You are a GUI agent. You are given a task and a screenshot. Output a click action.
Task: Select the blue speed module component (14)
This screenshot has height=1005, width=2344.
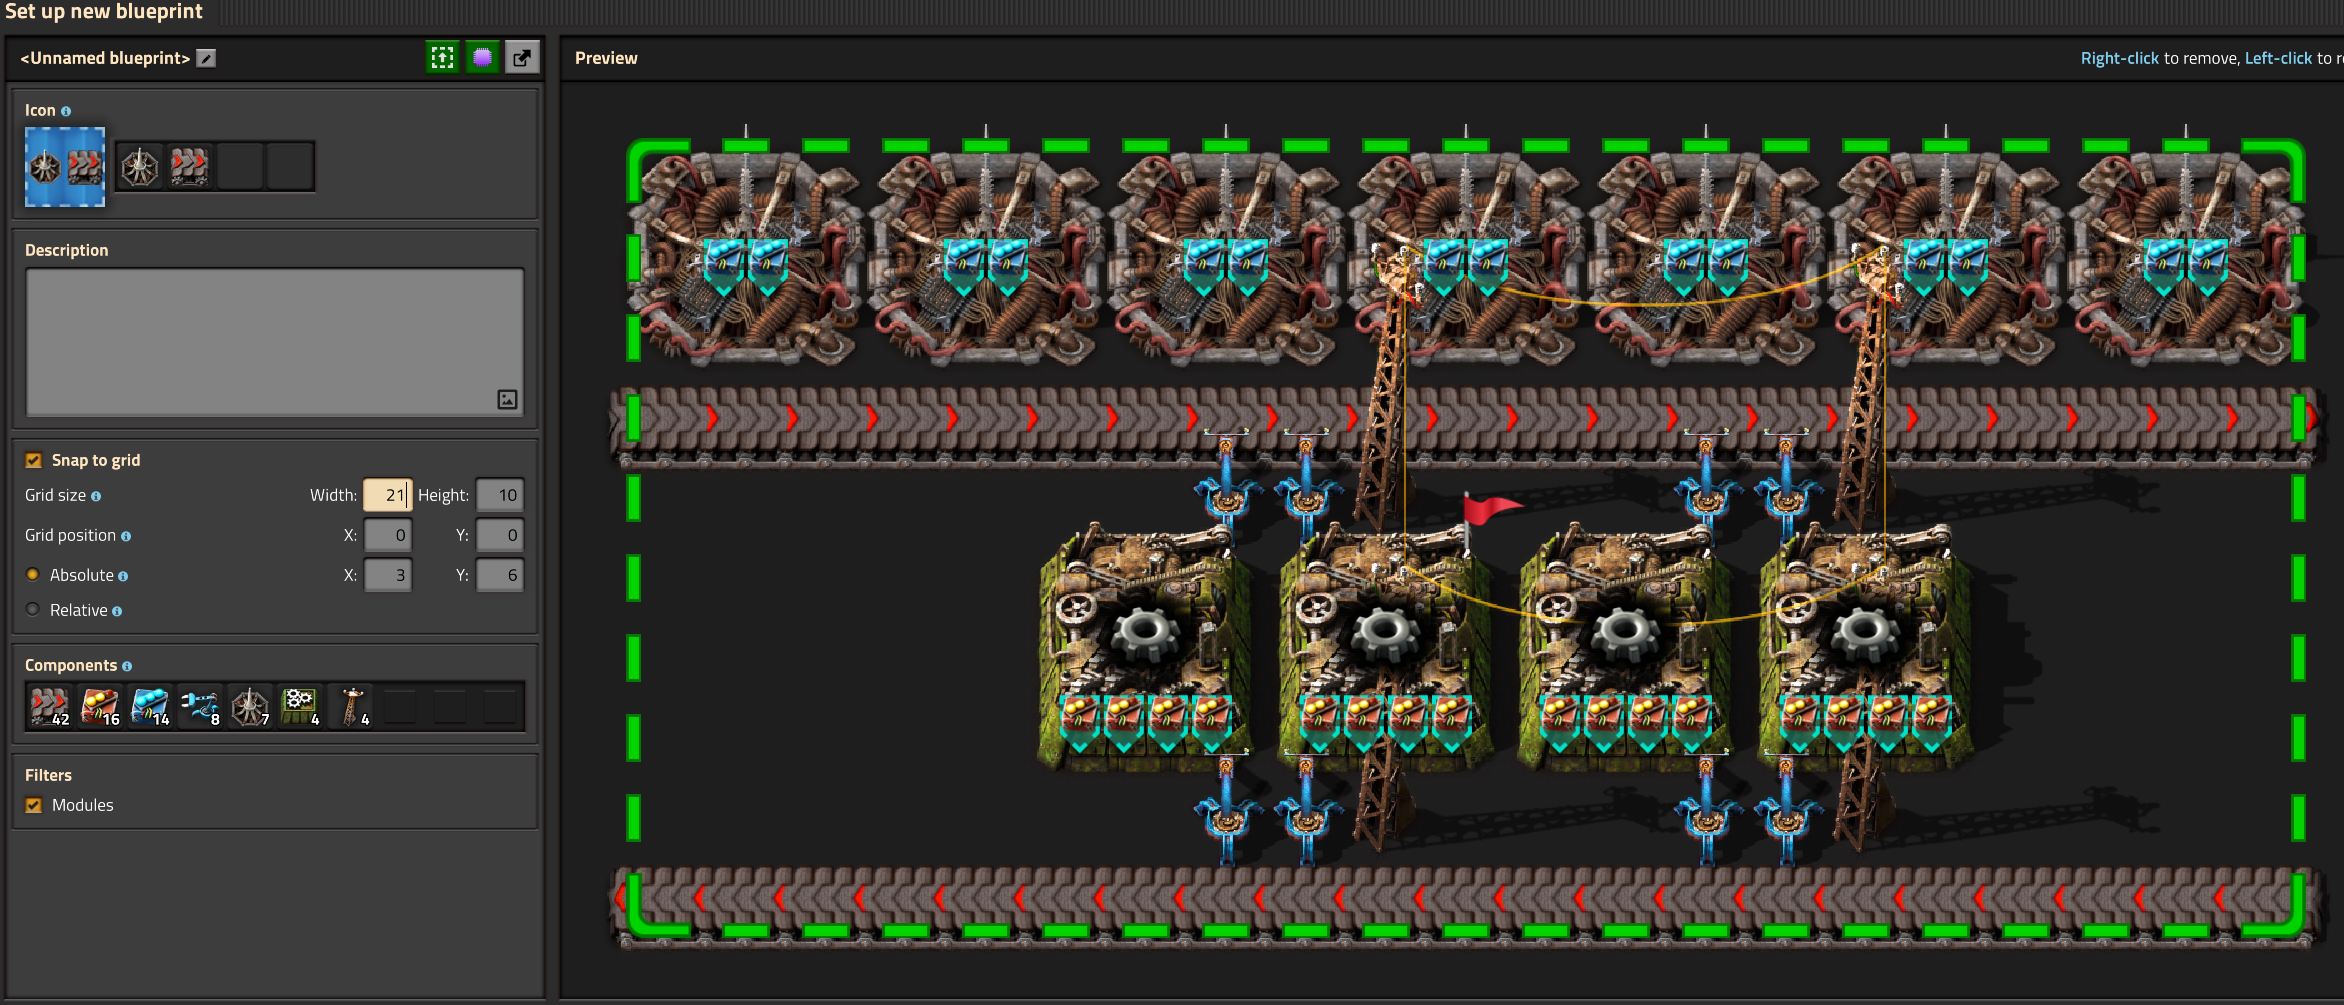point(149,706)
